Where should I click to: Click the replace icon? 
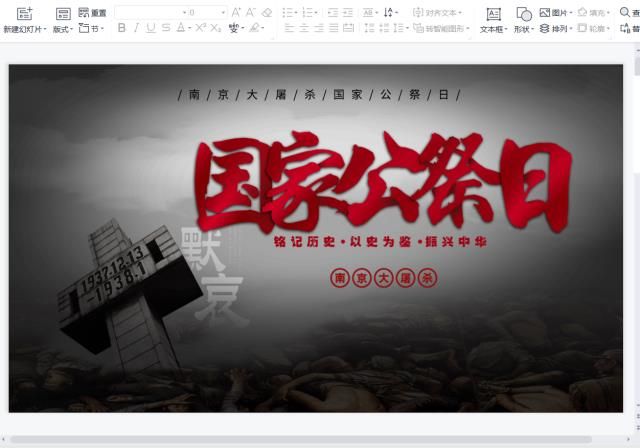(624, 28)
